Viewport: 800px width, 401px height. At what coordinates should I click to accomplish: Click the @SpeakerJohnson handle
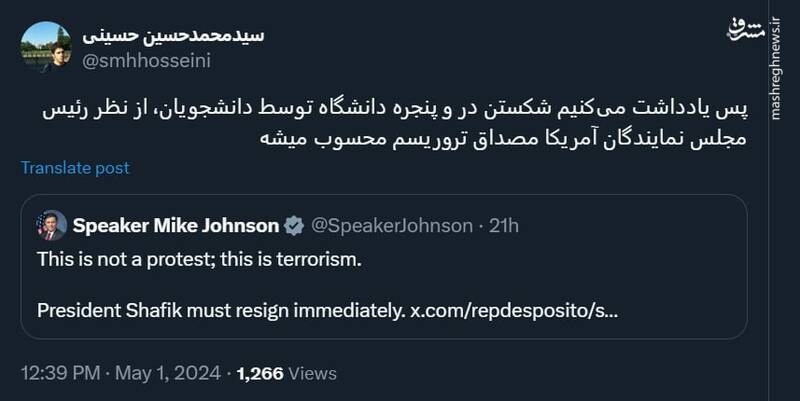tap(391, 226)
